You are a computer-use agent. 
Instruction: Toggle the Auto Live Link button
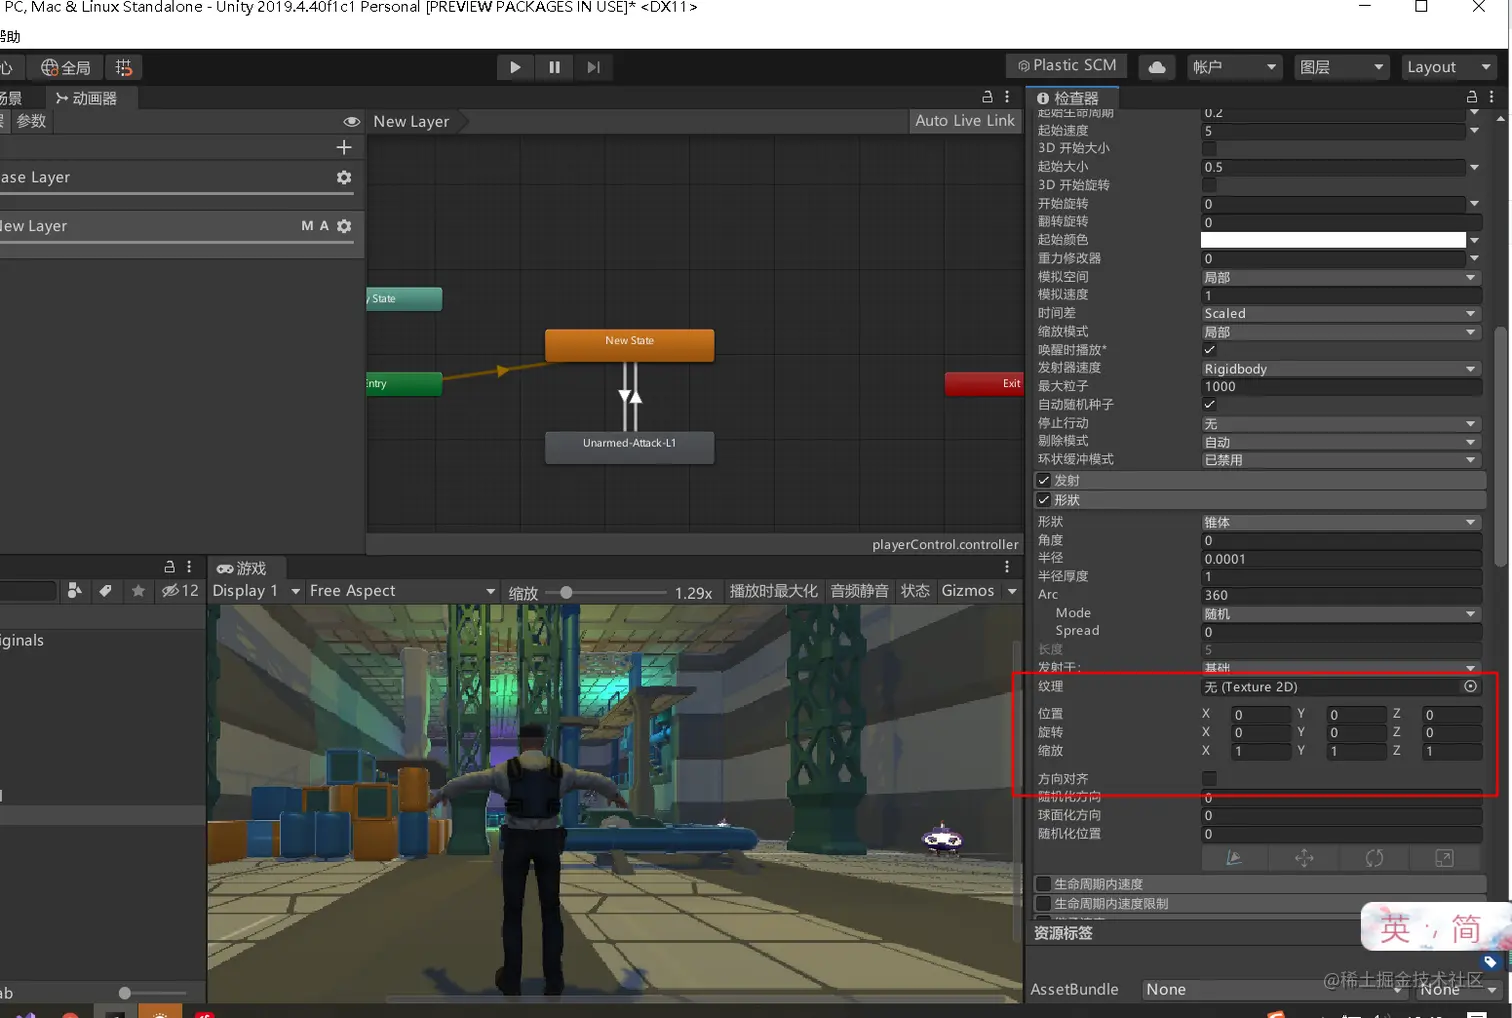pyautogui.click(x=965, y=120)
